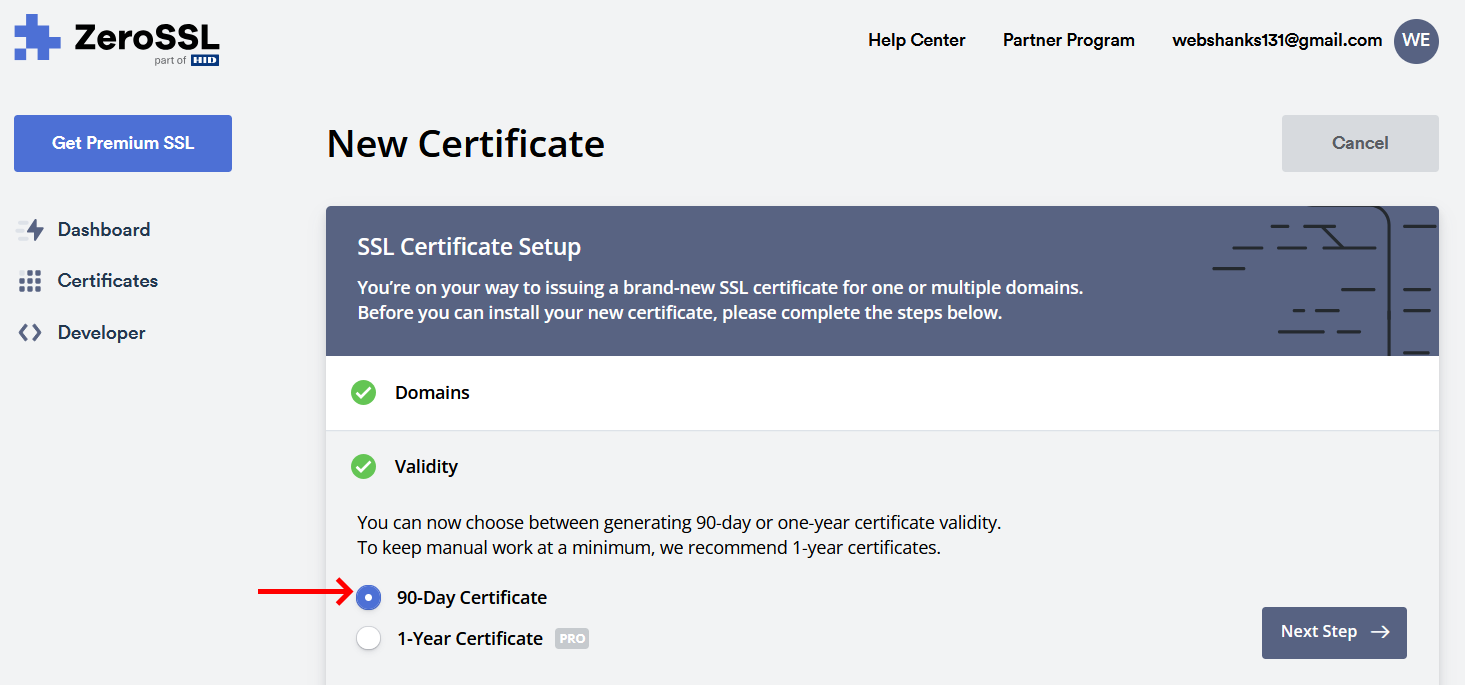Select the 1-Year Certificate radio button
This screenshot has height=685, width=1465.
click(x=369, y=638)
